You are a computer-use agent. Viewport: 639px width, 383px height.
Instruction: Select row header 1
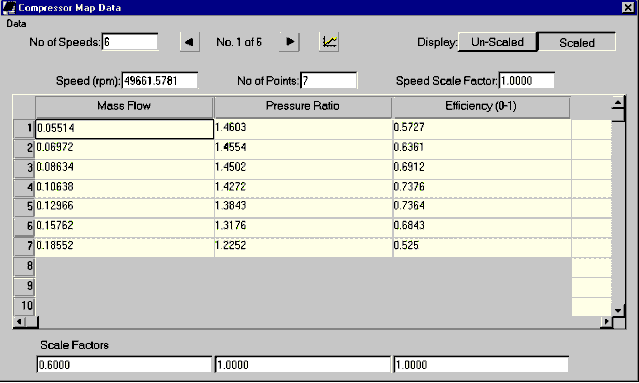pyautogui.click(x=24, y=128)
